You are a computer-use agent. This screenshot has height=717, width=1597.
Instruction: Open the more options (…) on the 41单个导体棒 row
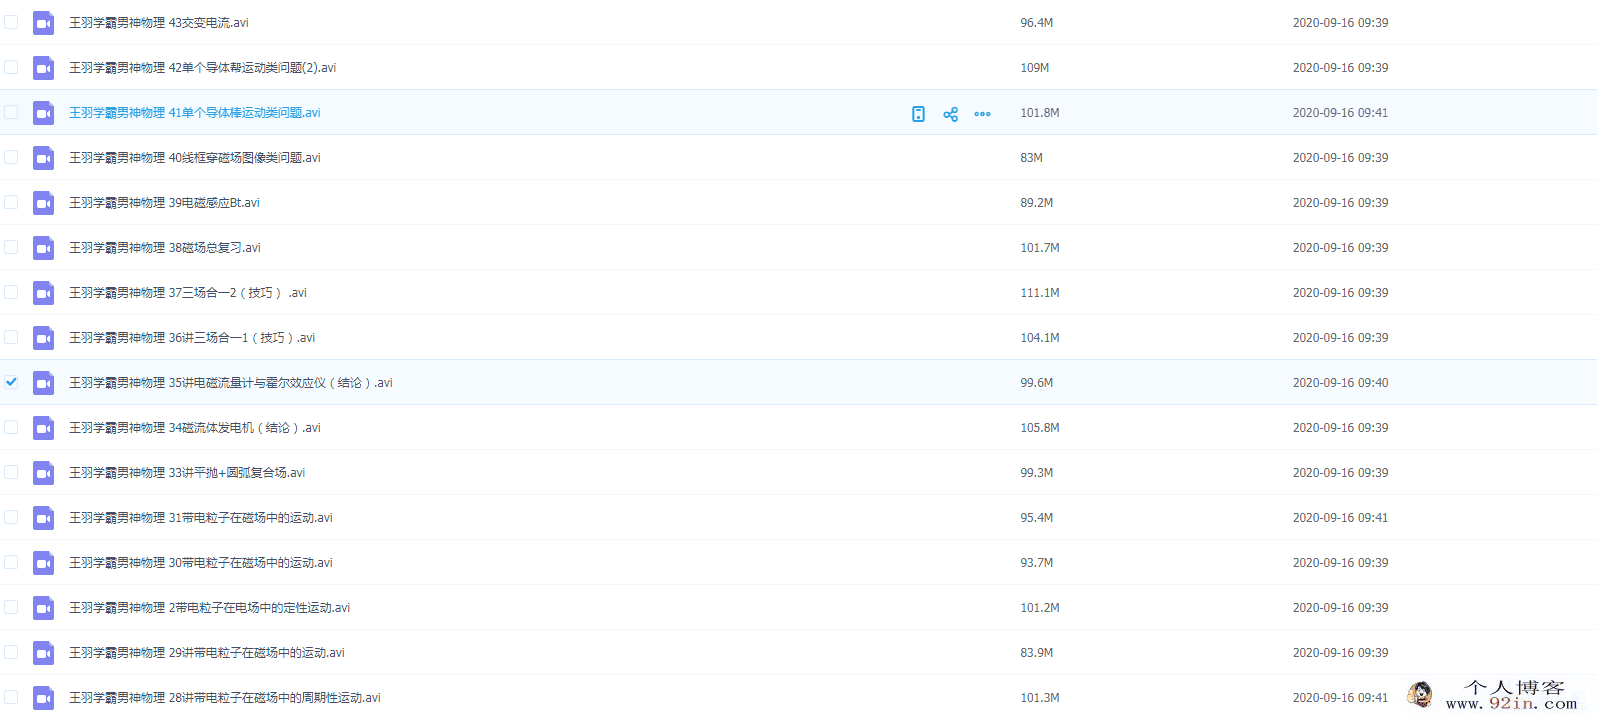(982, 114)
